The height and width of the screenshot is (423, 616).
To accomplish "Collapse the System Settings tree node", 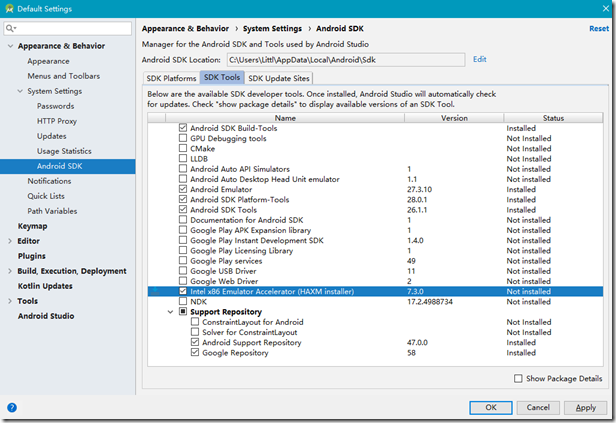I will 20,91.
